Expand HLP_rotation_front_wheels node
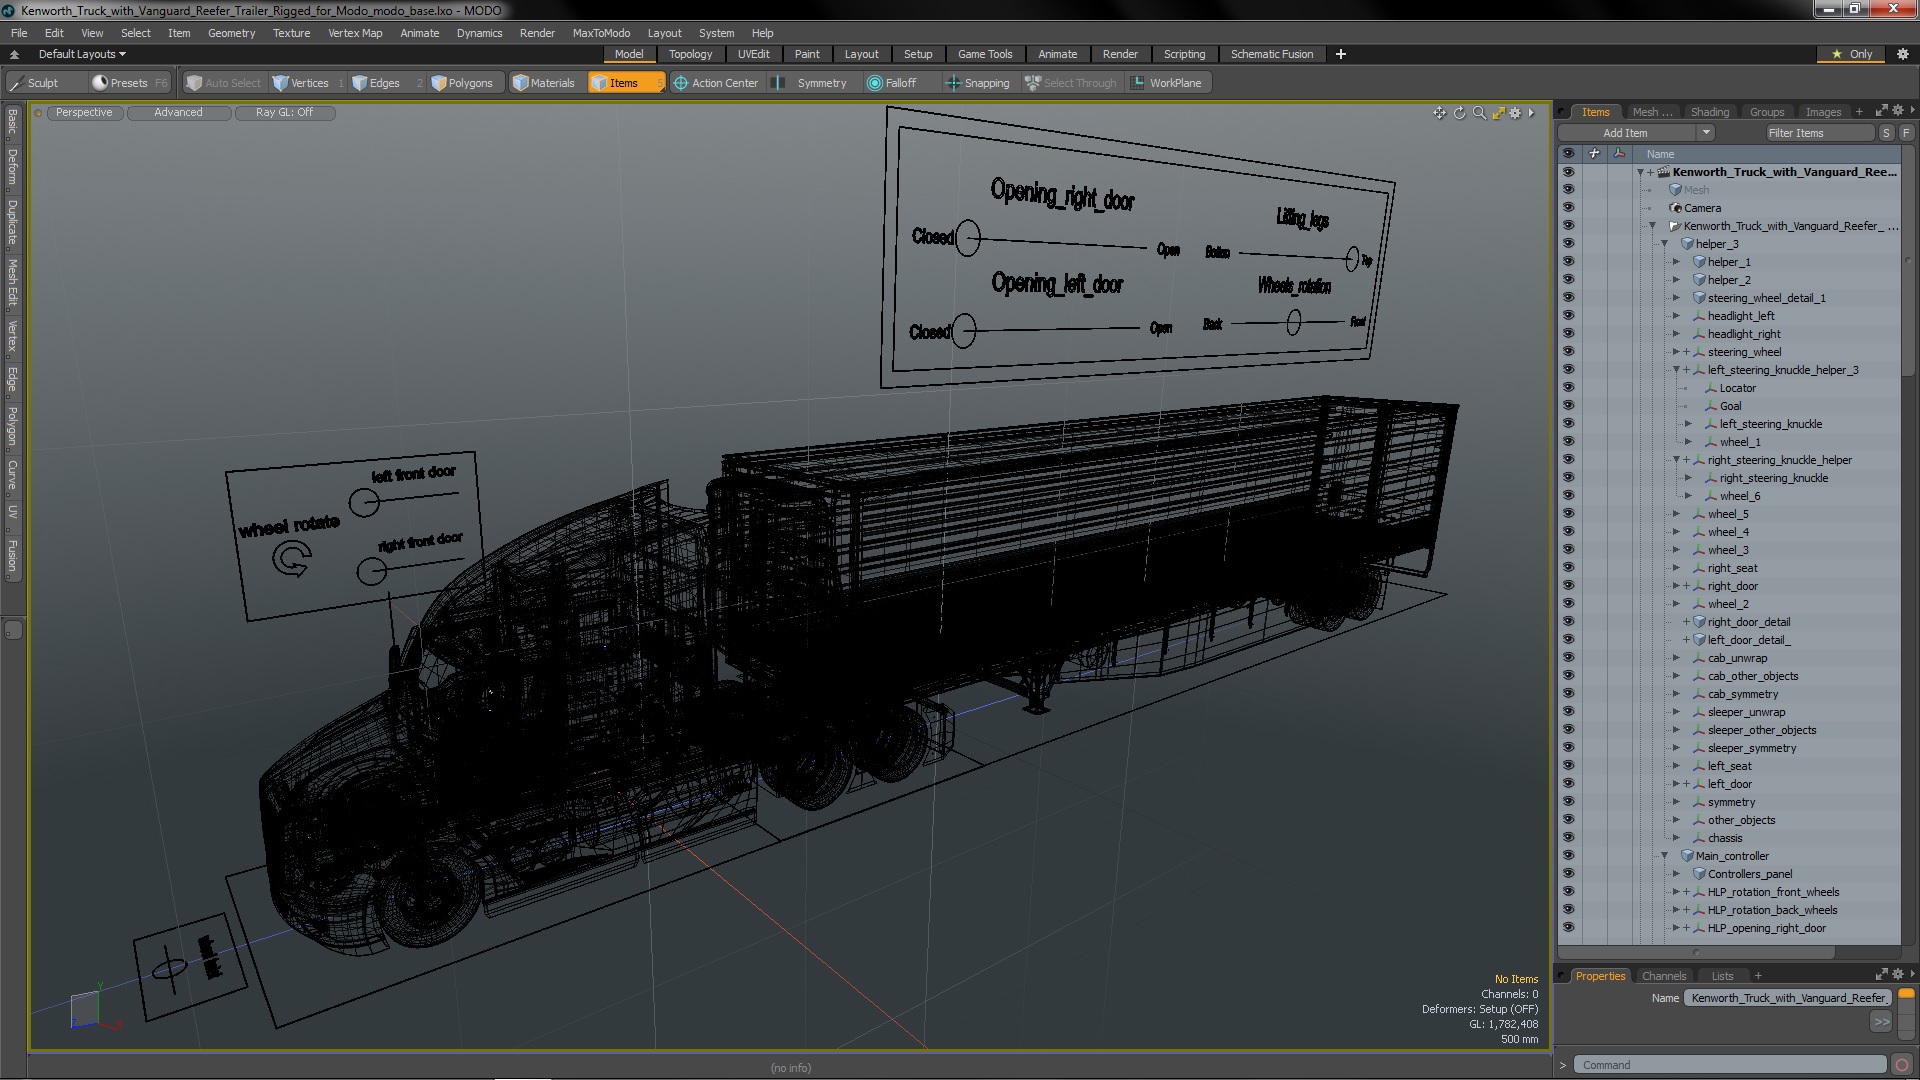 (x=1677, y=892)
